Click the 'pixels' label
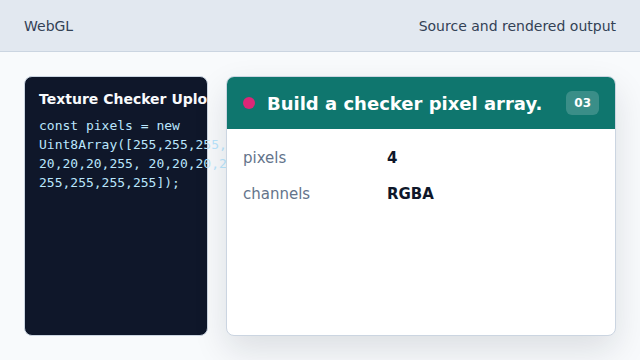 tap(264, 158)
